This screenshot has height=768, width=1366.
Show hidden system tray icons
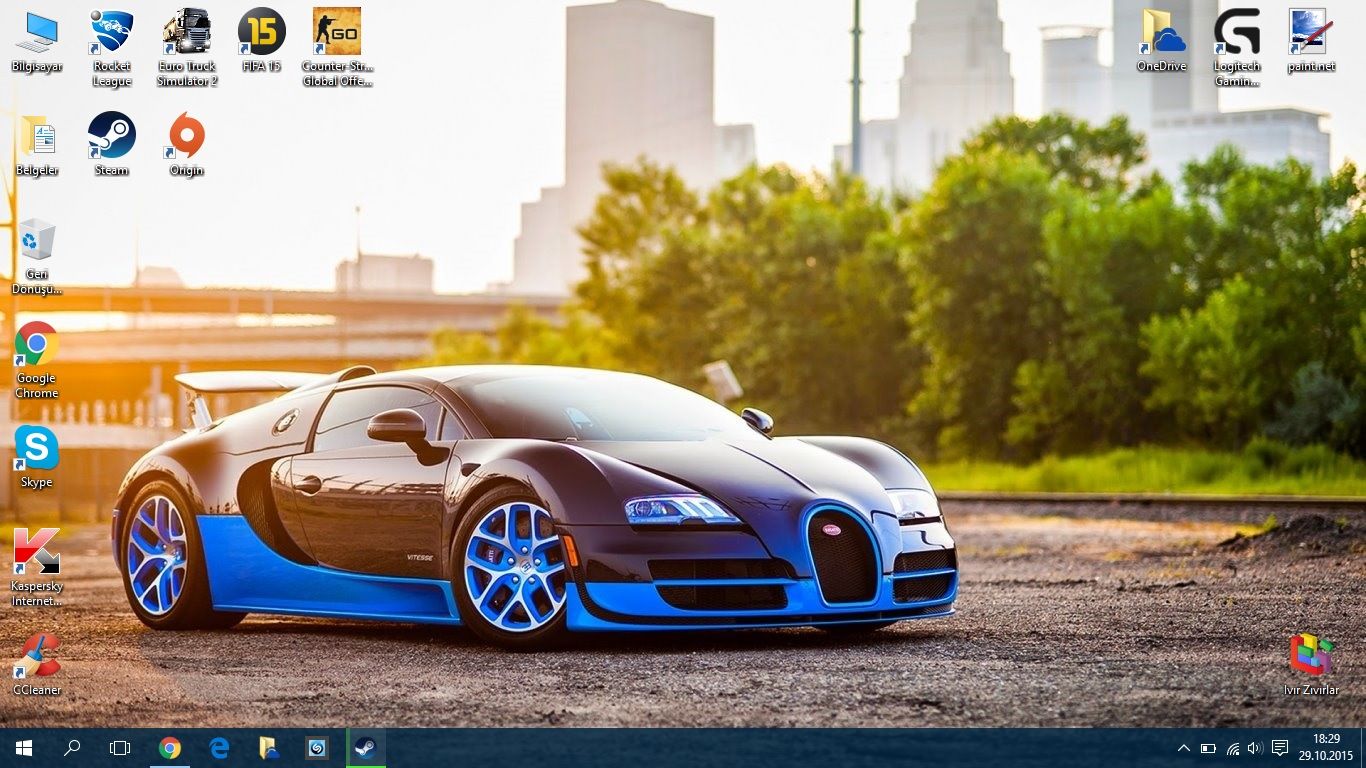pyautogui.click(x=1184, y=748)
